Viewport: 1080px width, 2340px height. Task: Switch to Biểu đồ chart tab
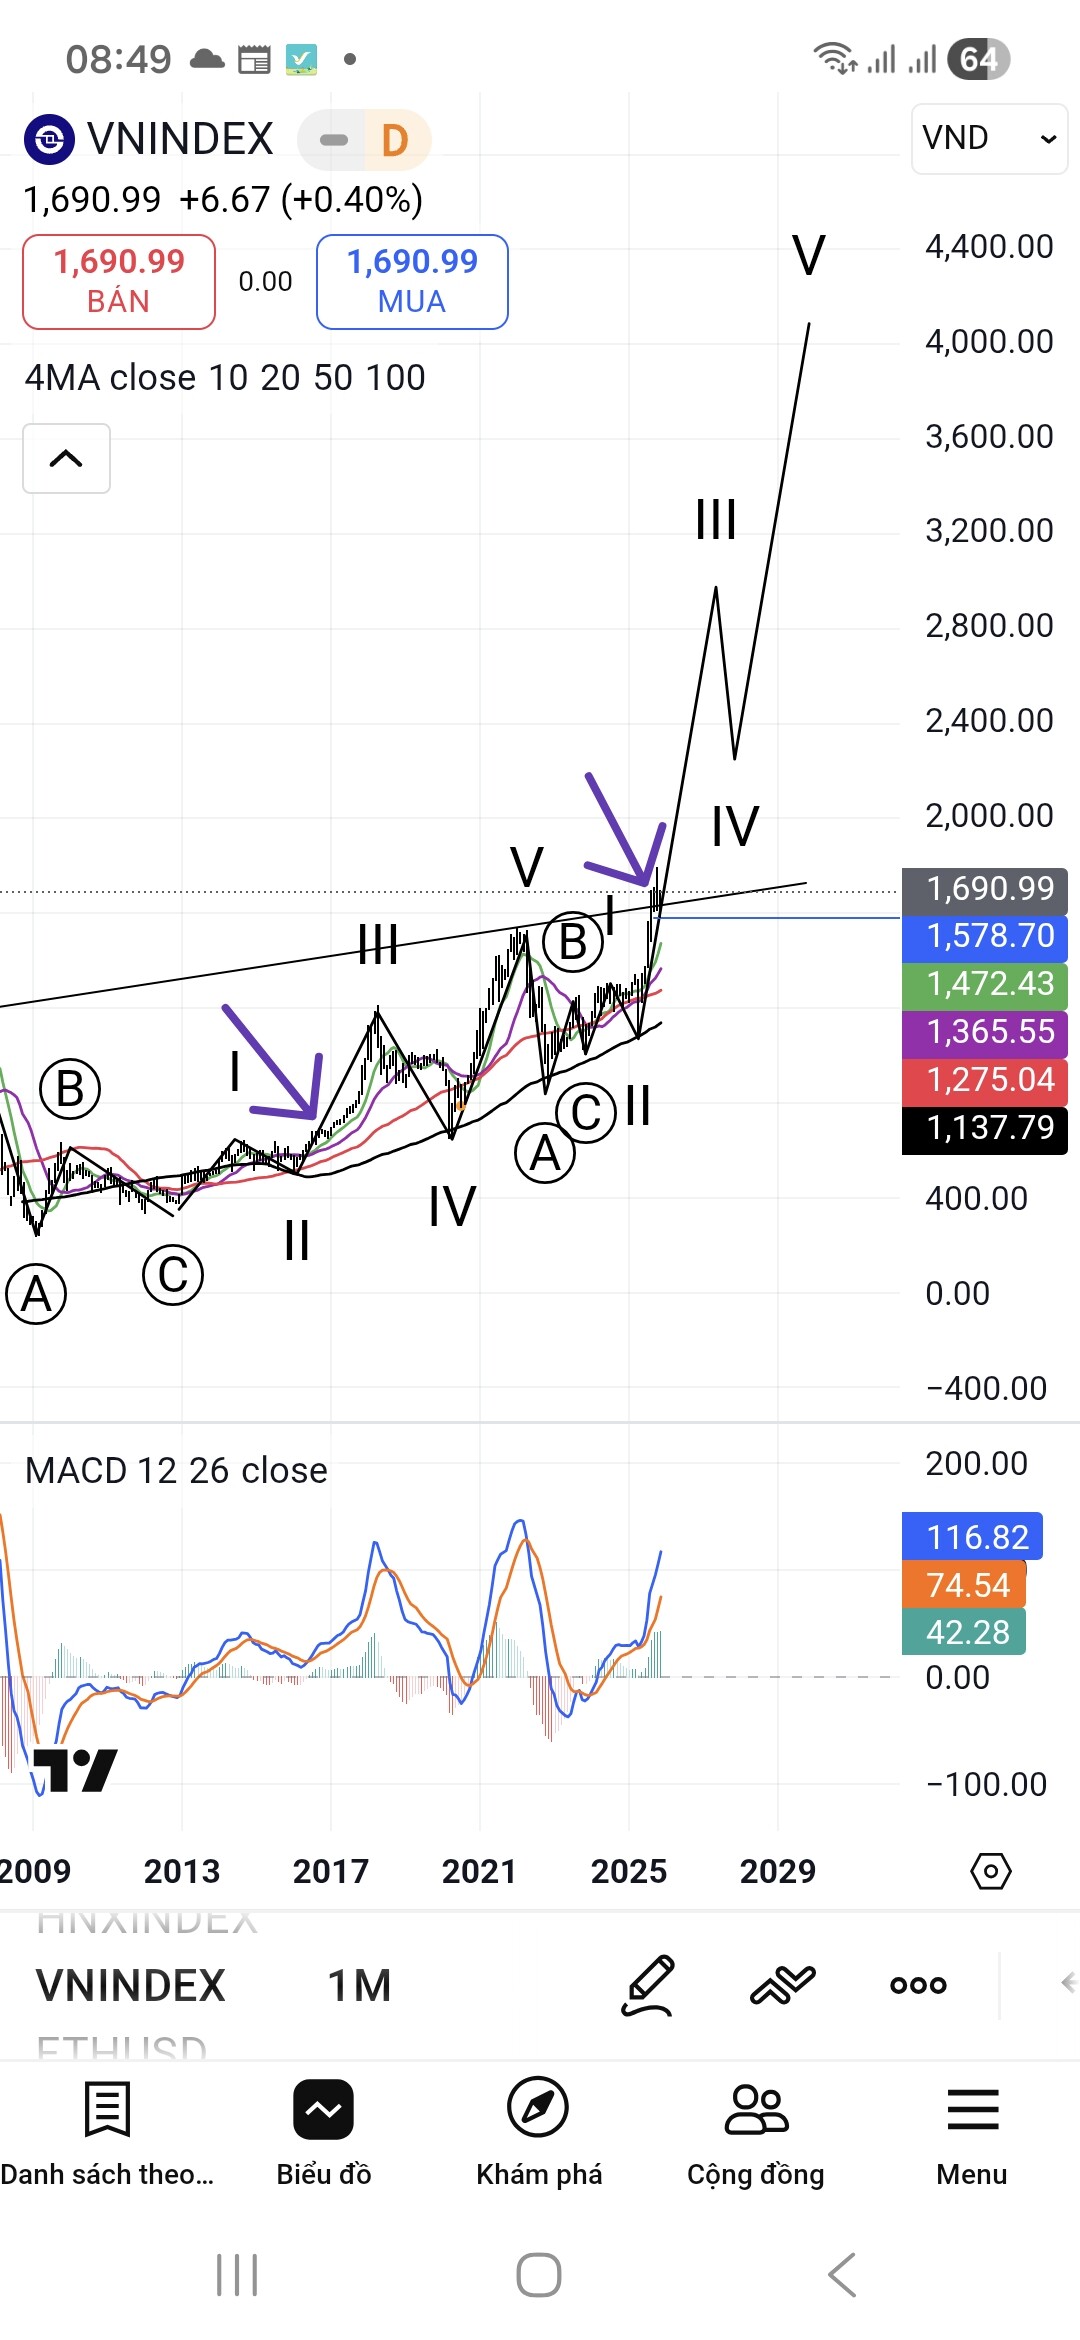point(323,2135)
